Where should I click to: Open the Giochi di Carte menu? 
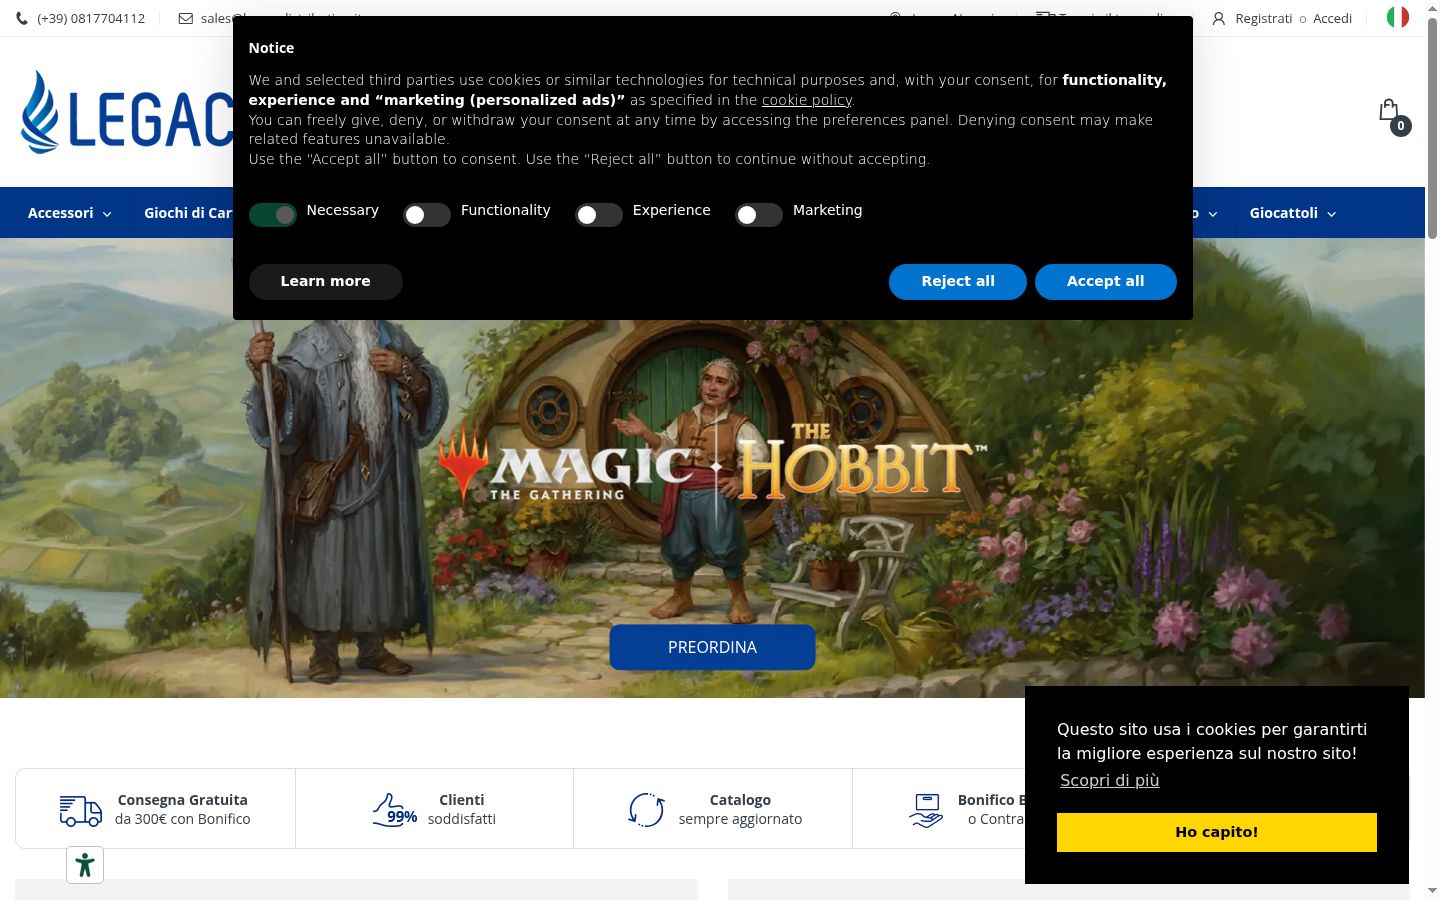(x=188, y=213)
